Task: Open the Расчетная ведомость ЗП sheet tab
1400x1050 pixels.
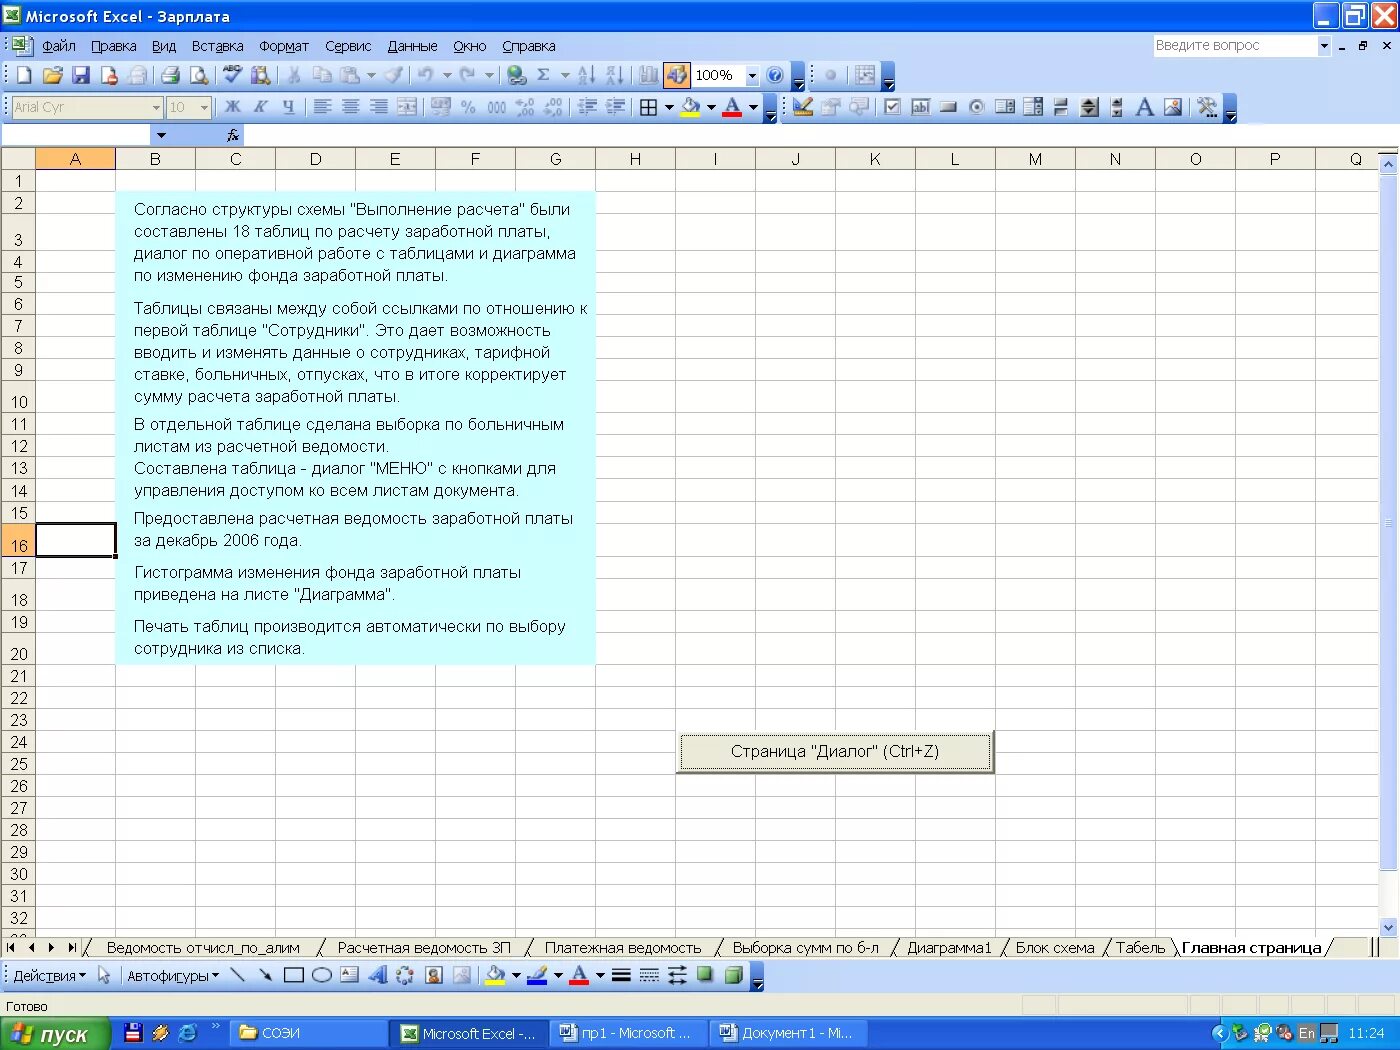Action: point(424,947)
